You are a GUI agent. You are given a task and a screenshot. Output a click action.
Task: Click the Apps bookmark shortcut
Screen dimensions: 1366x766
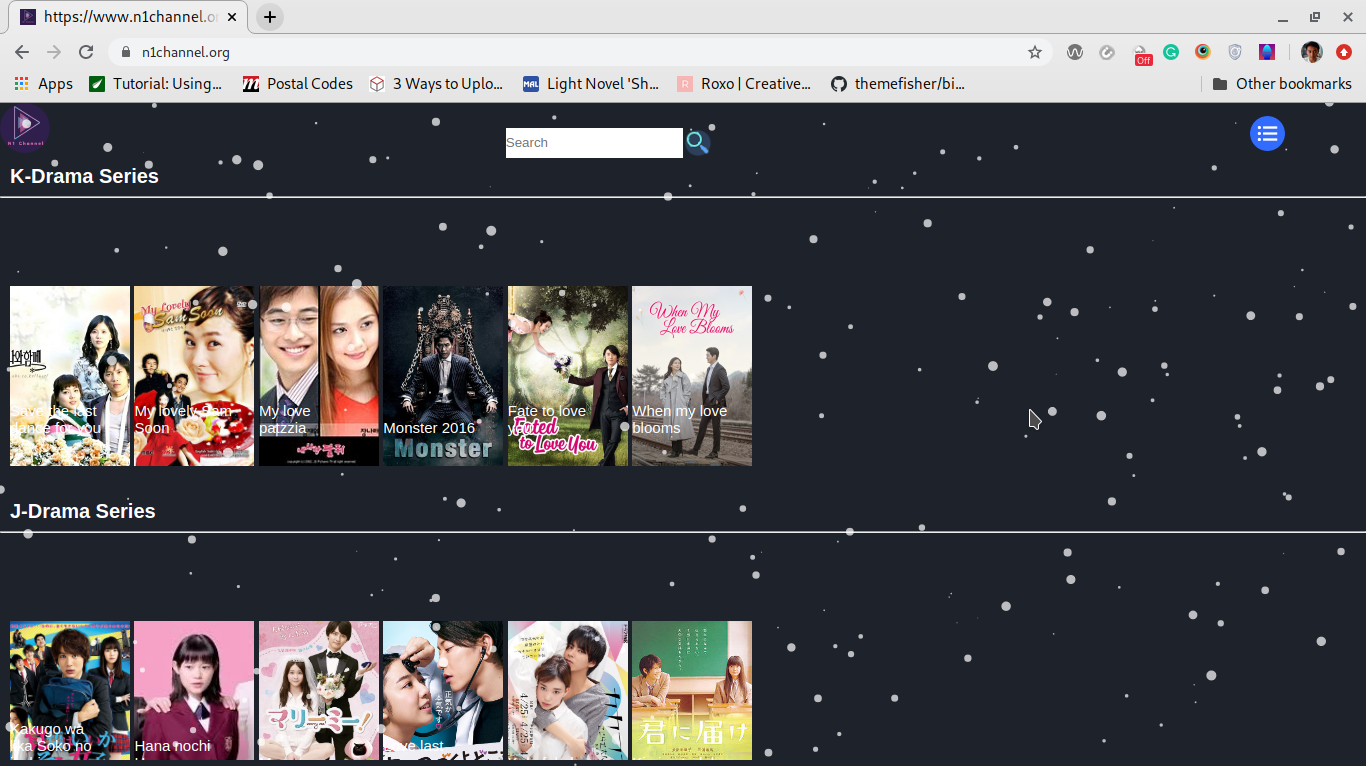click(x=43, y=84)
